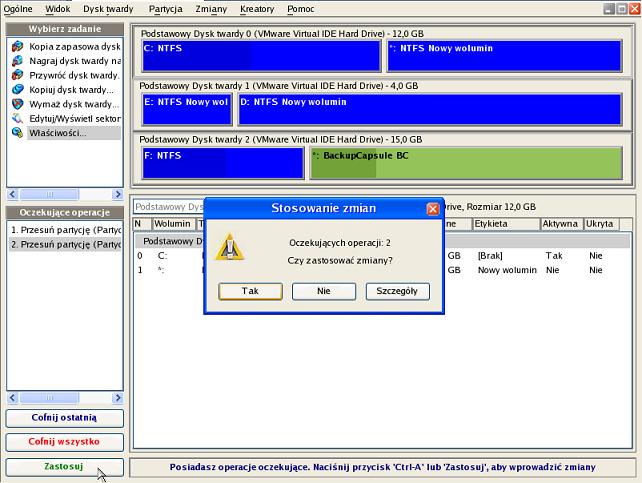642x483 pixels.
Task: Click the Cofnij ostatnią button
Action: pos(65,418)
